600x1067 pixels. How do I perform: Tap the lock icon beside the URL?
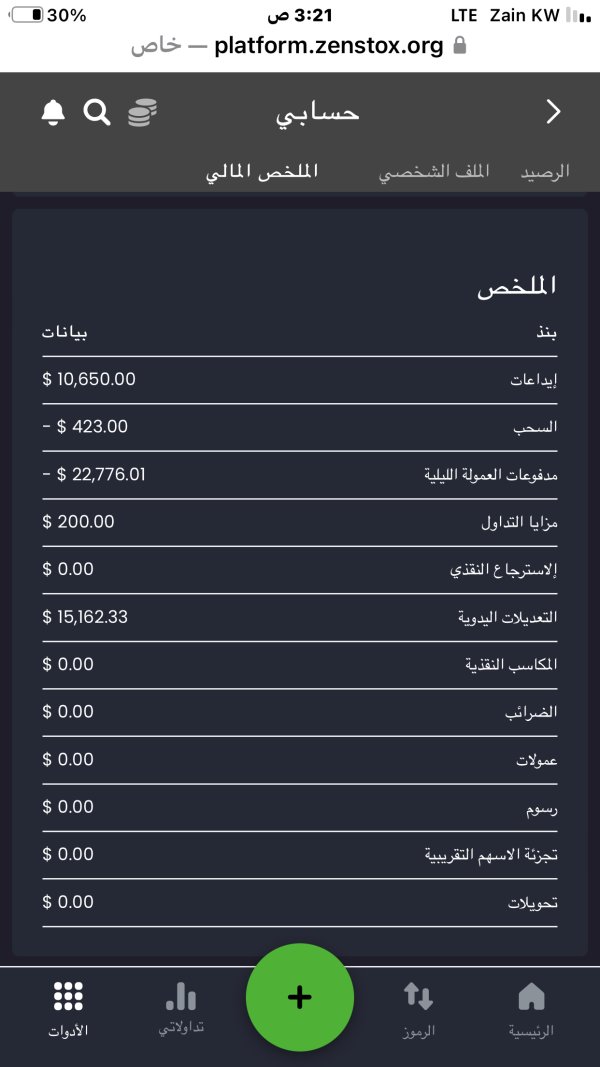[x=460, y=46]
